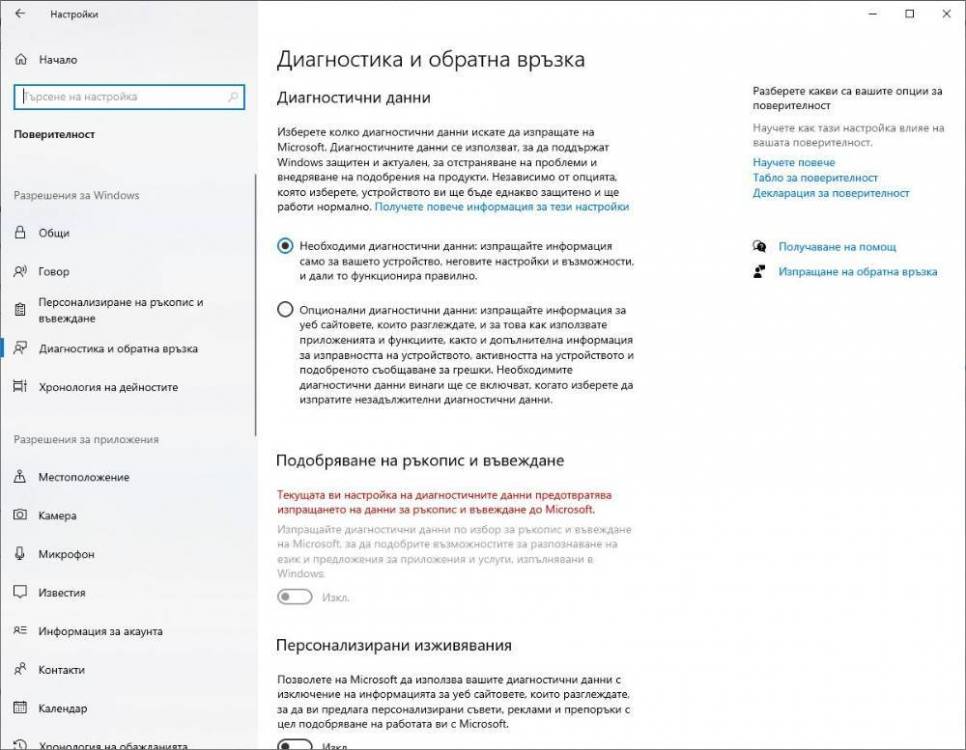This screenshot has width=966, height=750.
Task: Click the back arrow in Settings title bar
Action: pyautogui.click(x=20, y=14)
